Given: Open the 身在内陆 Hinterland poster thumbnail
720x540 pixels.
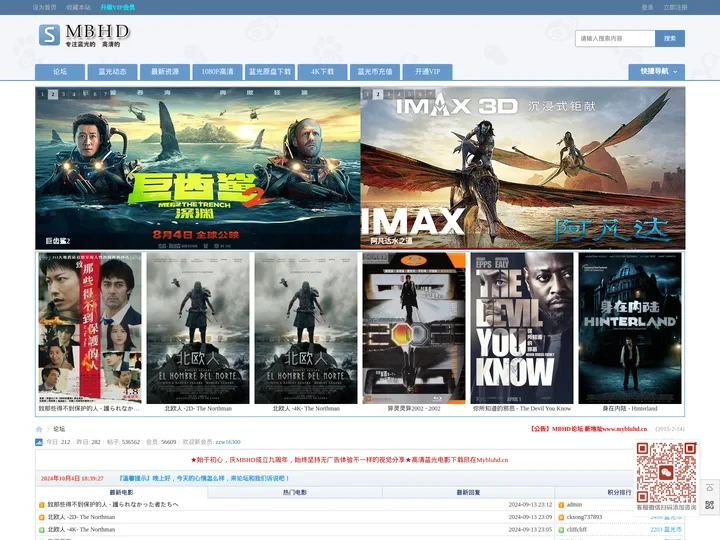Looking at the screenshot, I should click(630, 328).
